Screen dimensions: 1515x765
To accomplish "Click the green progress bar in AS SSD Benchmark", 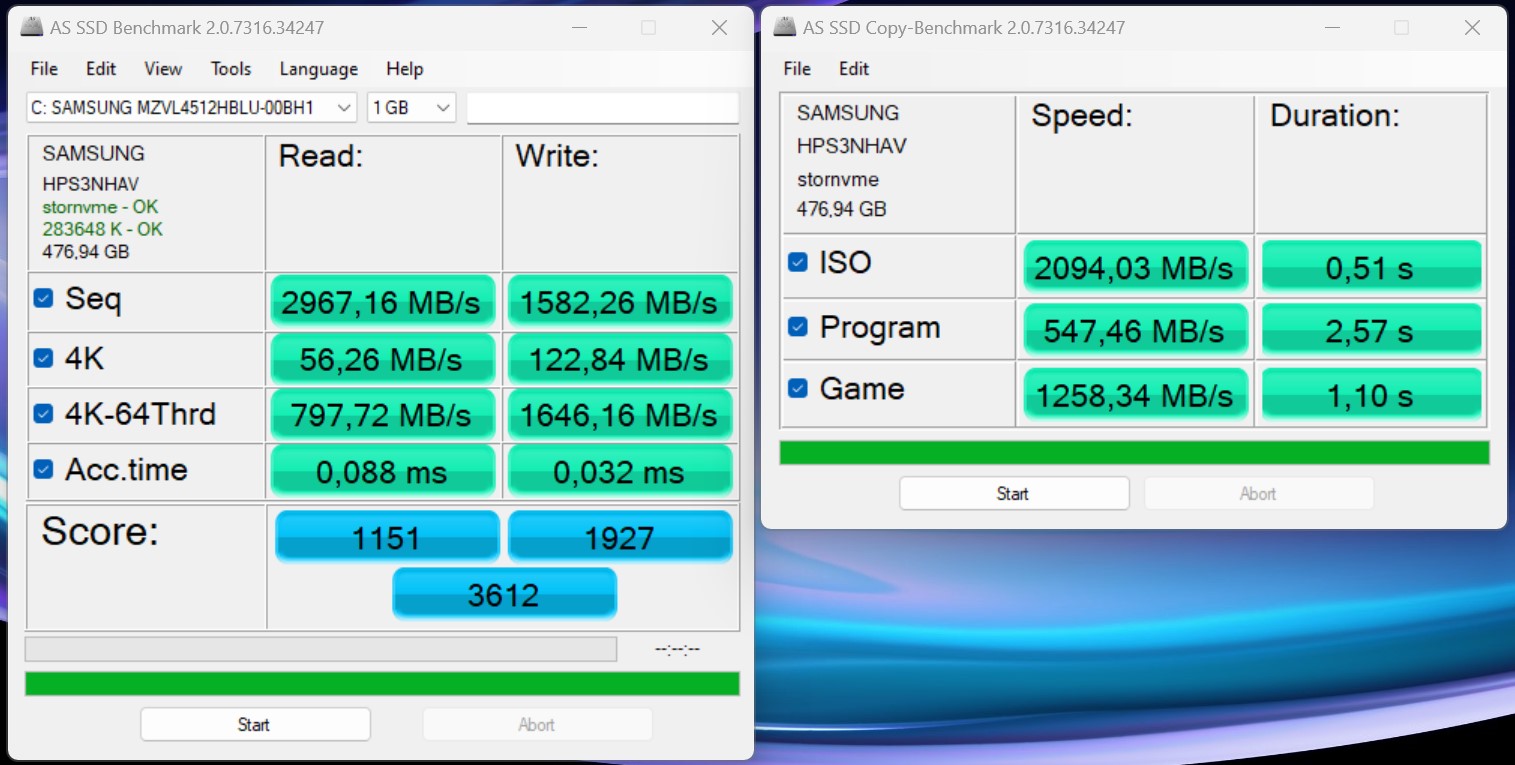I will pyautogui.click(x=382, y=683).
